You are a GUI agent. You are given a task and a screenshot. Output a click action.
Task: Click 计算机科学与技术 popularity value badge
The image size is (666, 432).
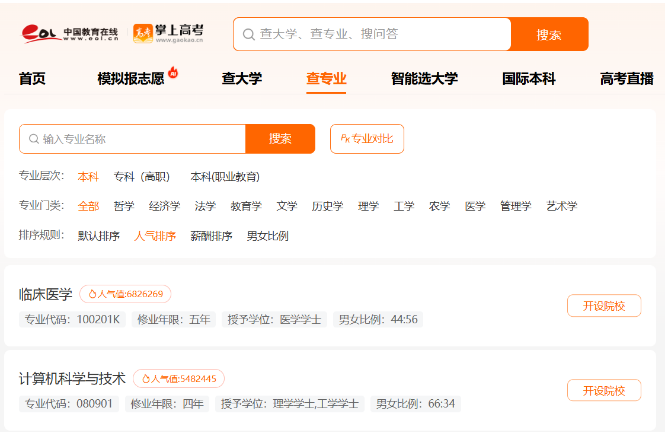pyautogui.click(x=178, y=379)
